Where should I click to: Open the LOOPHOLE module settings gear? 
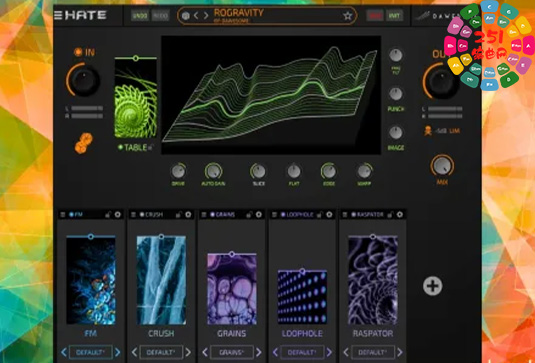pos(329,215)
